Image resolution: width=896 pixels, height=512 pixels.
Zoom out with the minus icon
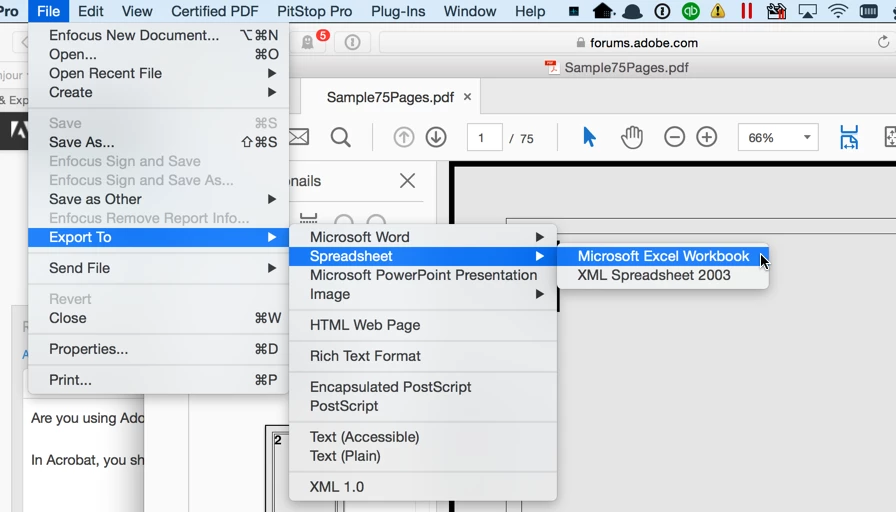click(x=674, y=138)
